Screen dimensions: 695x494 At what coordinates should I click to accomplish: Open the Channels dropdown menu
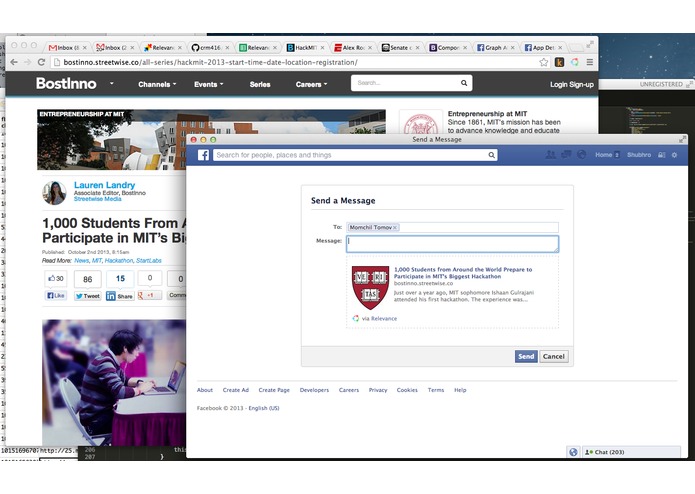[157, 84]
